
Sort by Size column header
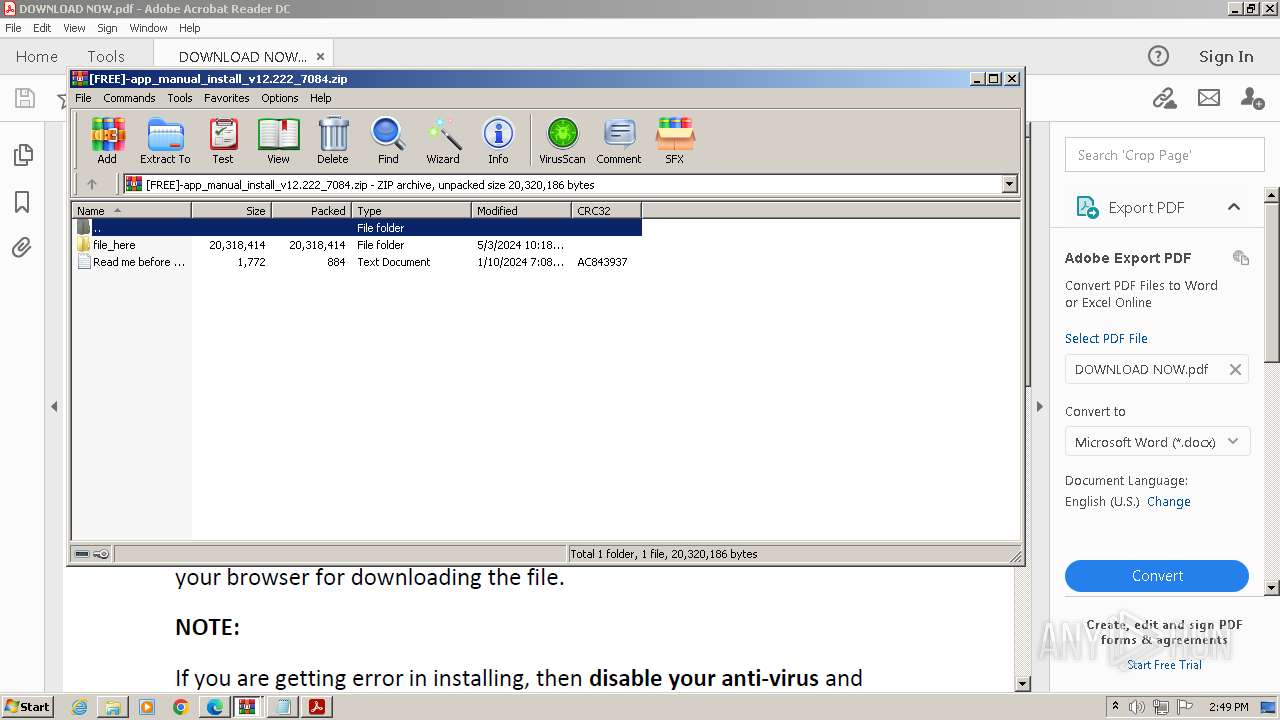point(231,210)
